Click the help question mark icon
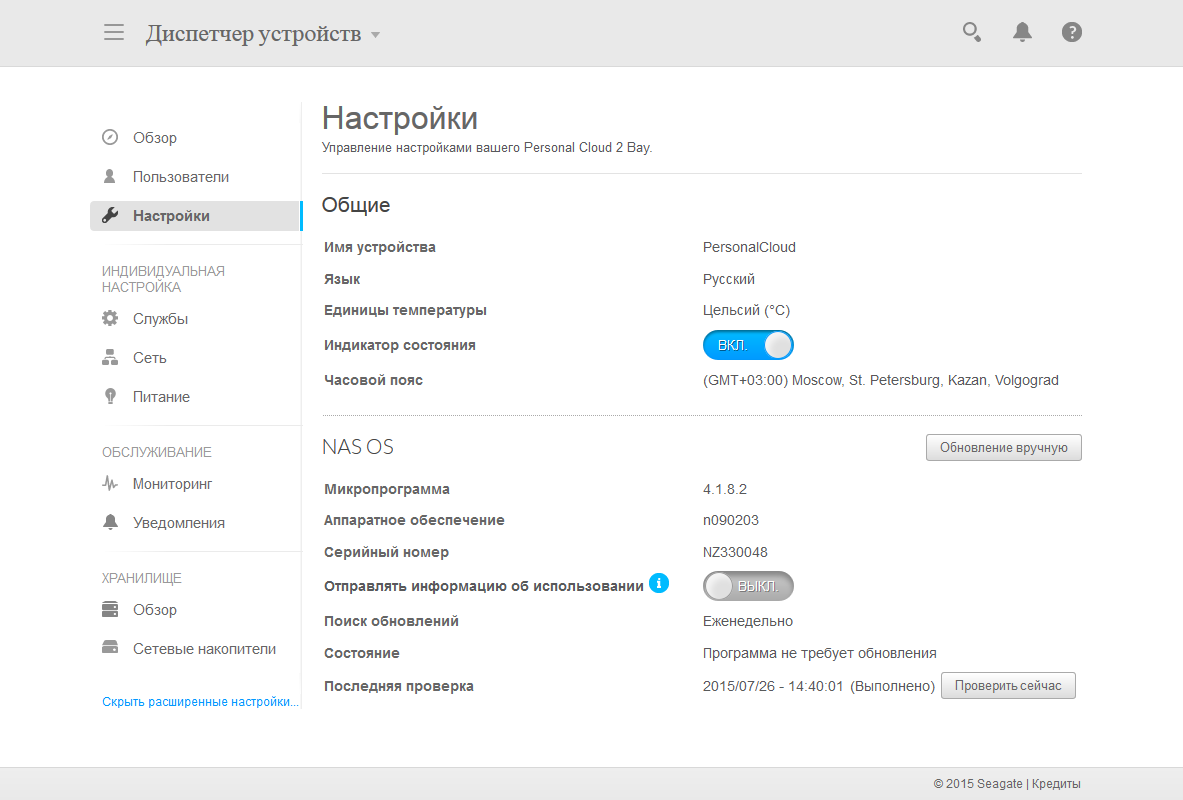The height and width of the screenshot is (800, 1183). 1071,32
